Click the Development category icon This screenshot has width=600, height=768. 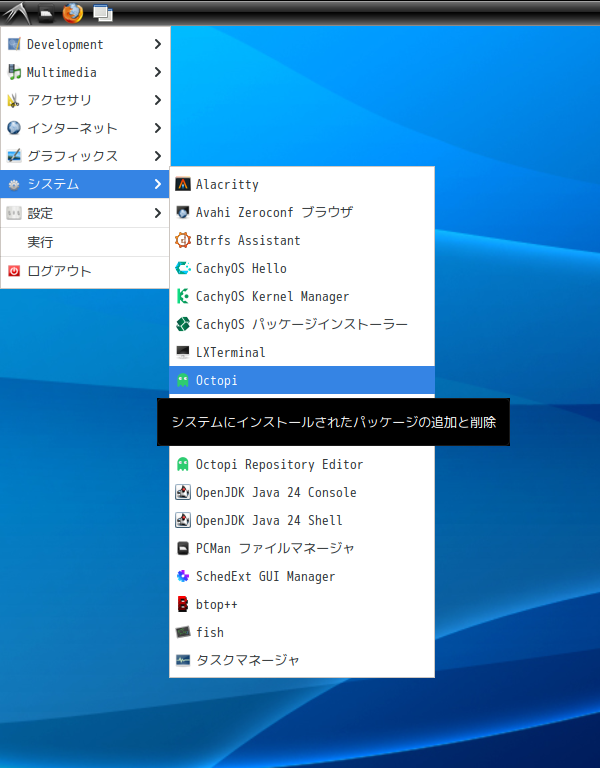[14, 44]
